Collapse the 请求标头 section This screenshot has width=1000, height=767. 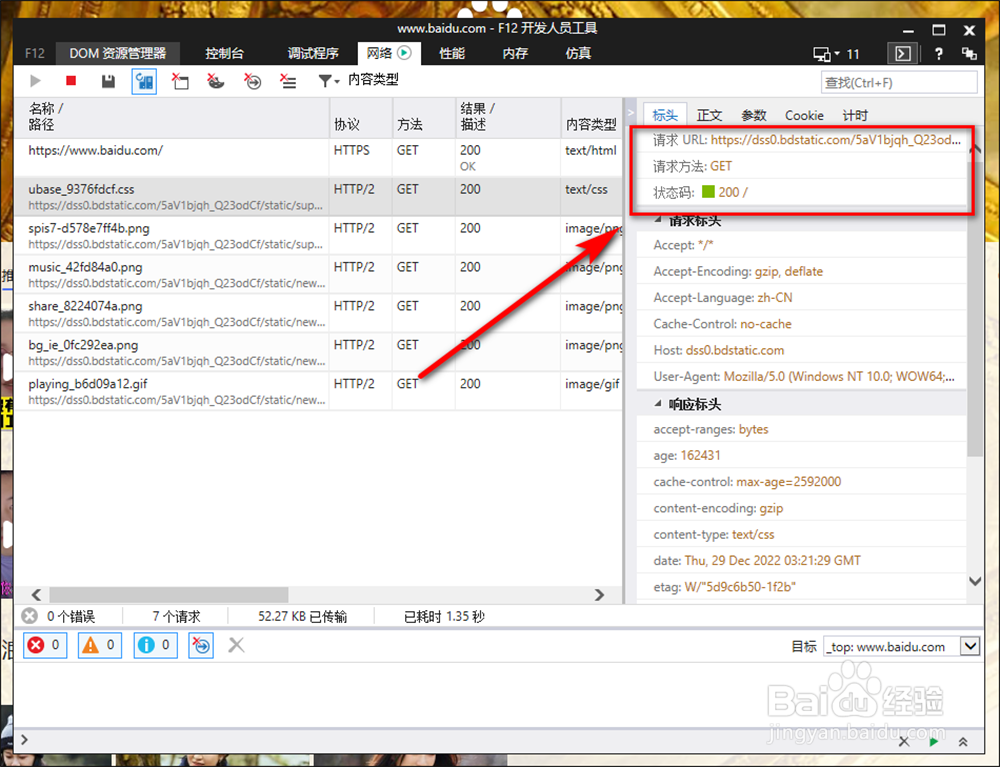[658, 220]
